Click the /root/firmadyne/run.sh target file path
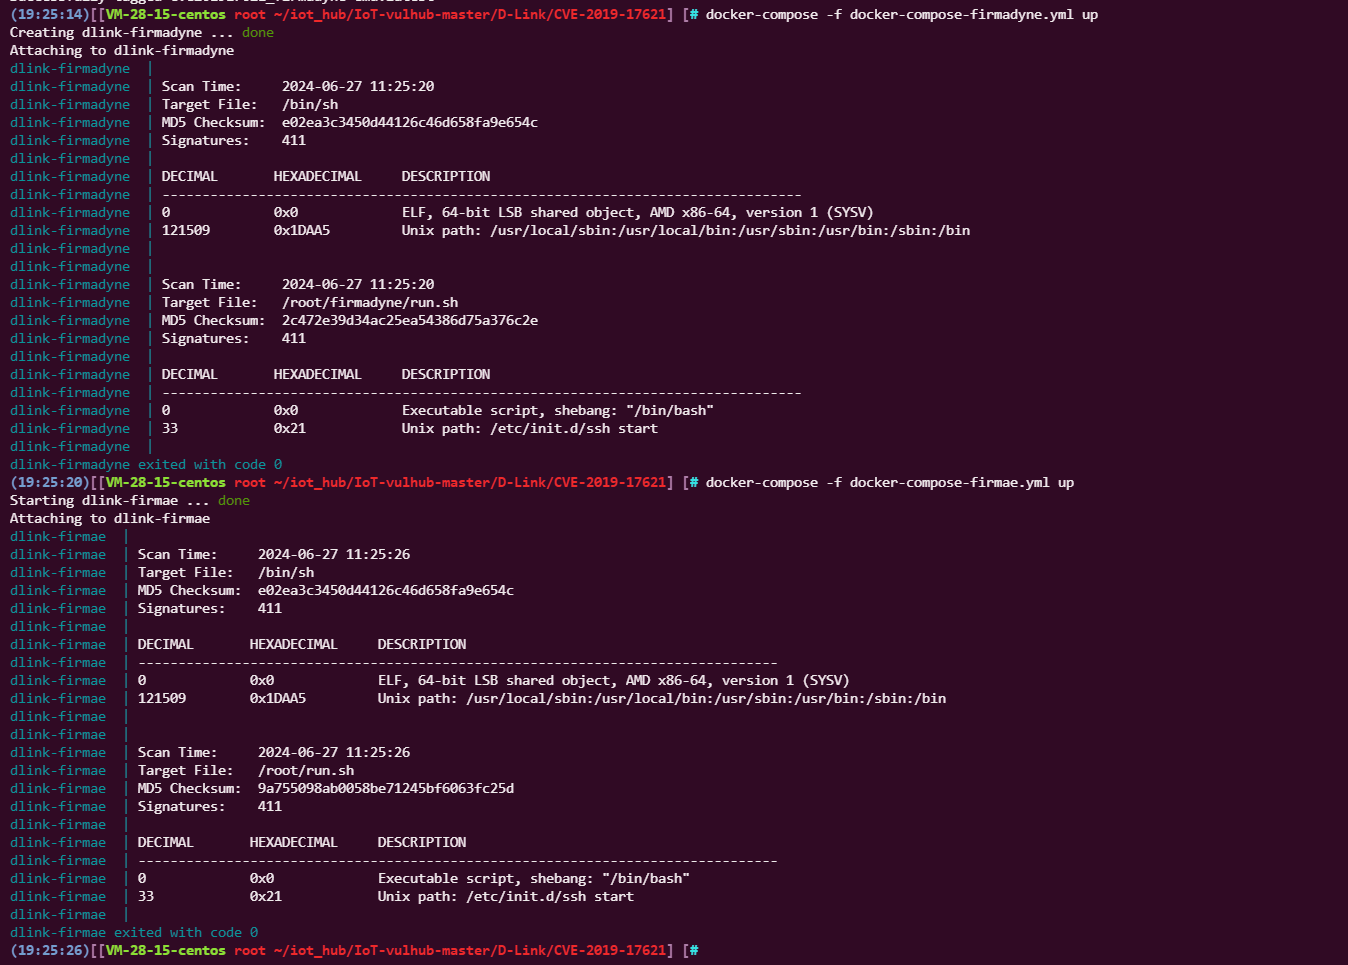This screenshot has height=965, width=1348. click(x=369, y=302)
